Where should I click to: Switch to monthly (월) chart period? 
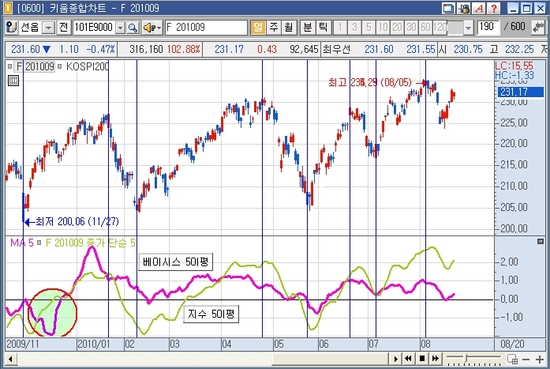click(x=288, y=27)
